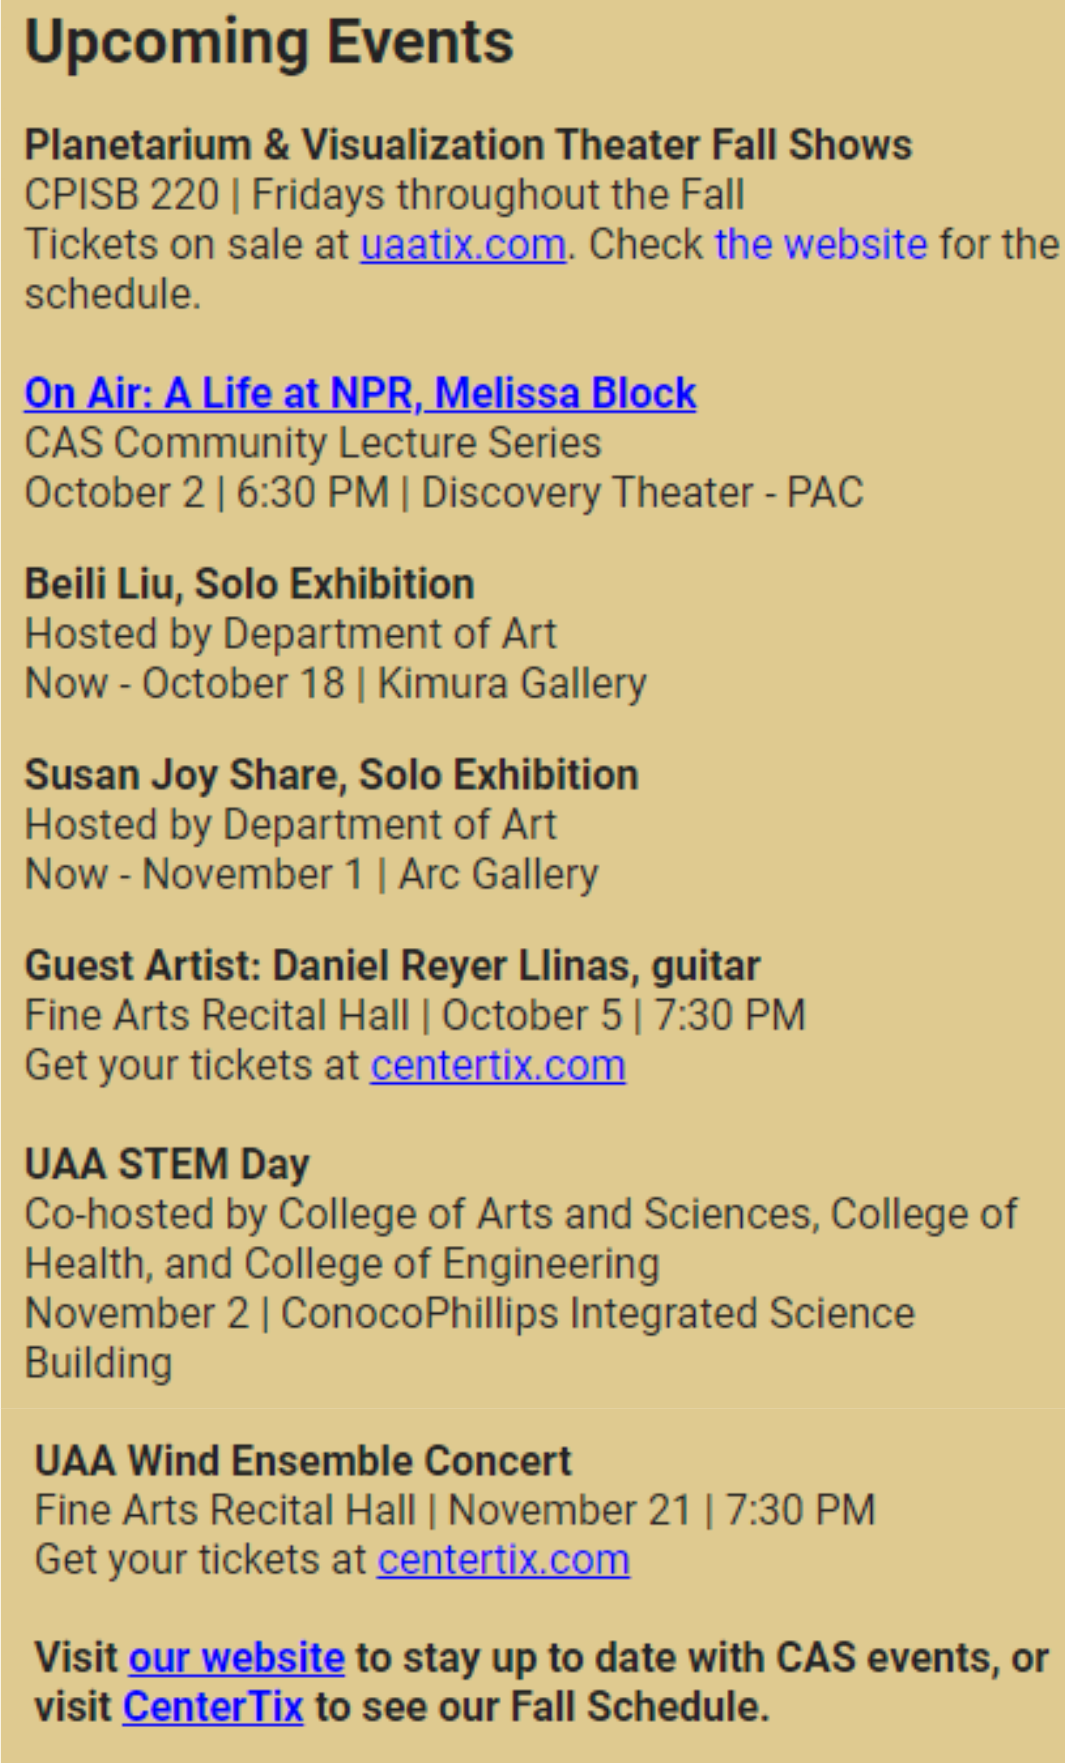Click the "Susan Joy Share, Solo Exhibition" title
Viewport: 1065px width, 1763px height.
pyautogui.click(x=331, y=775)
